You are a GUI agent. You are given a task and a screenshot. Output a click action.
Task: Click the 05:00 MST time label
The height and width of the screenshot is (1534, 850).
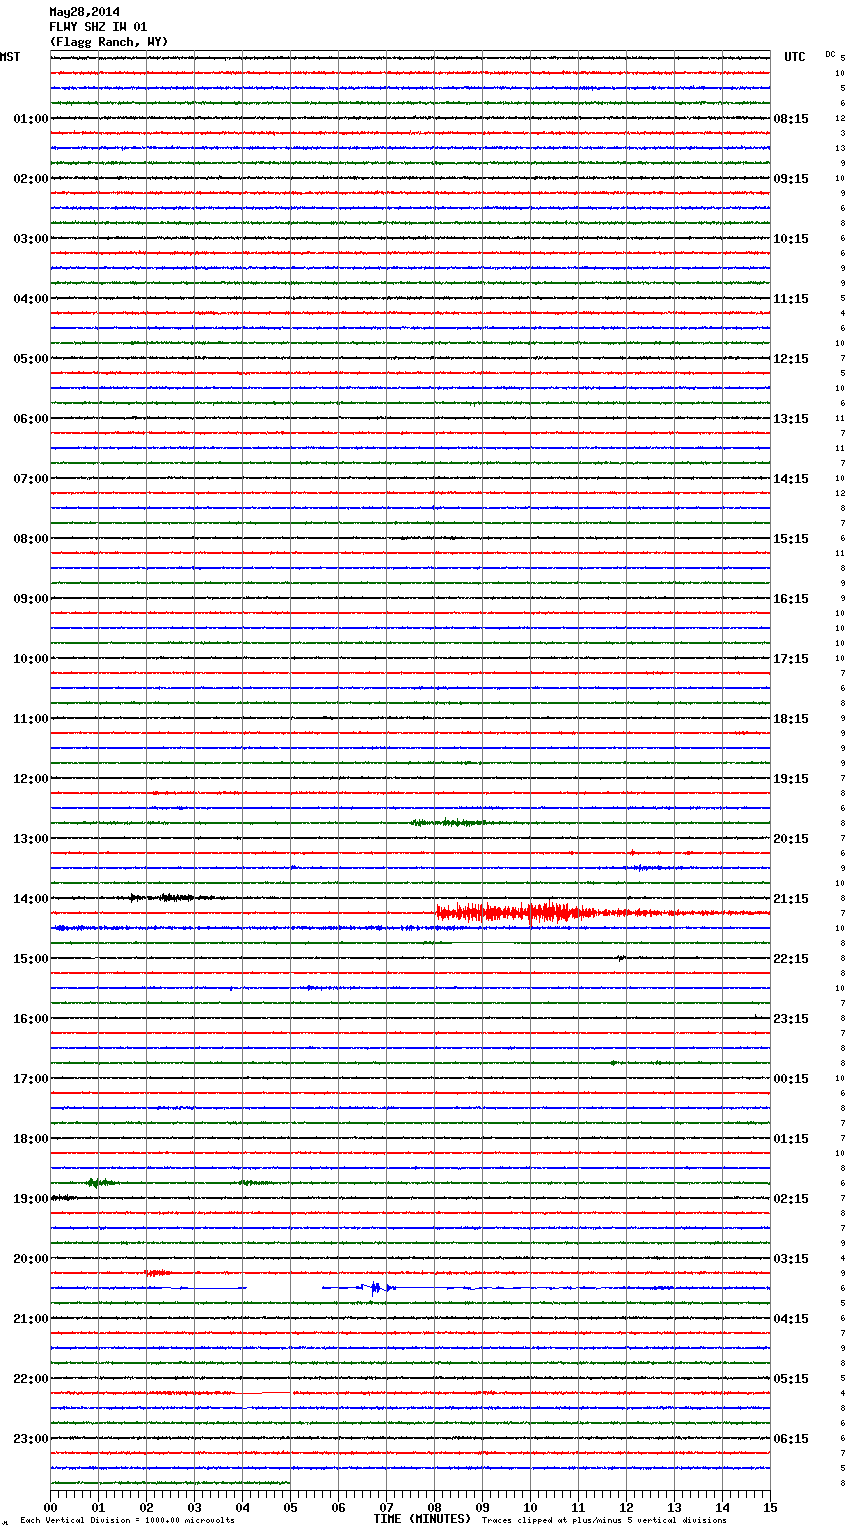tap(31, 359)
